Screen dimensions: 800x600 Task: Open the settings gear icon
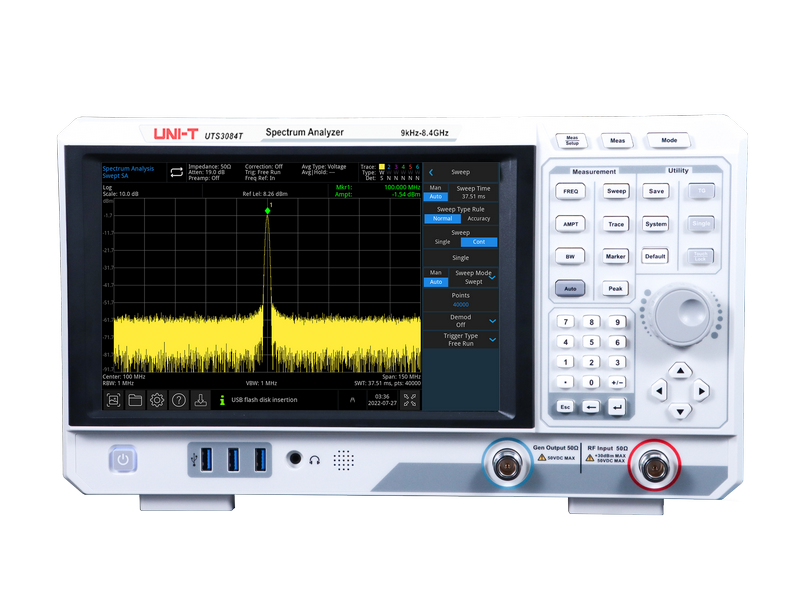click(157, 400)
